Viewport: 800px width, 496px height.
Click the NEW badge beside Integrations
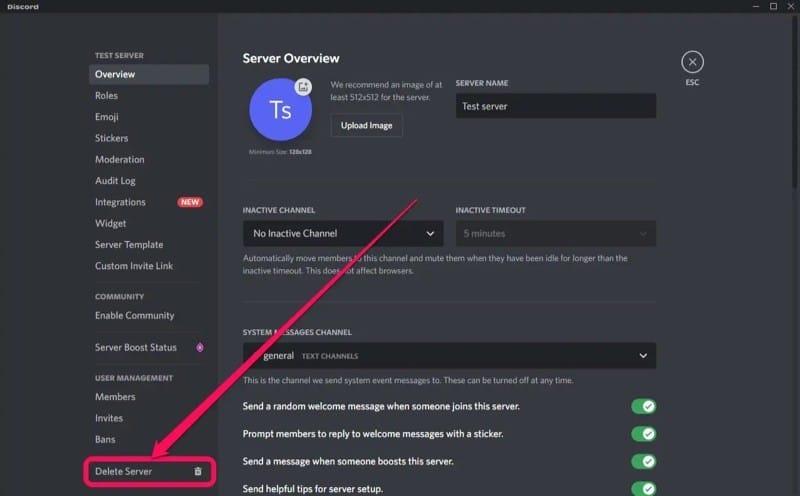[x=190, y=202]
